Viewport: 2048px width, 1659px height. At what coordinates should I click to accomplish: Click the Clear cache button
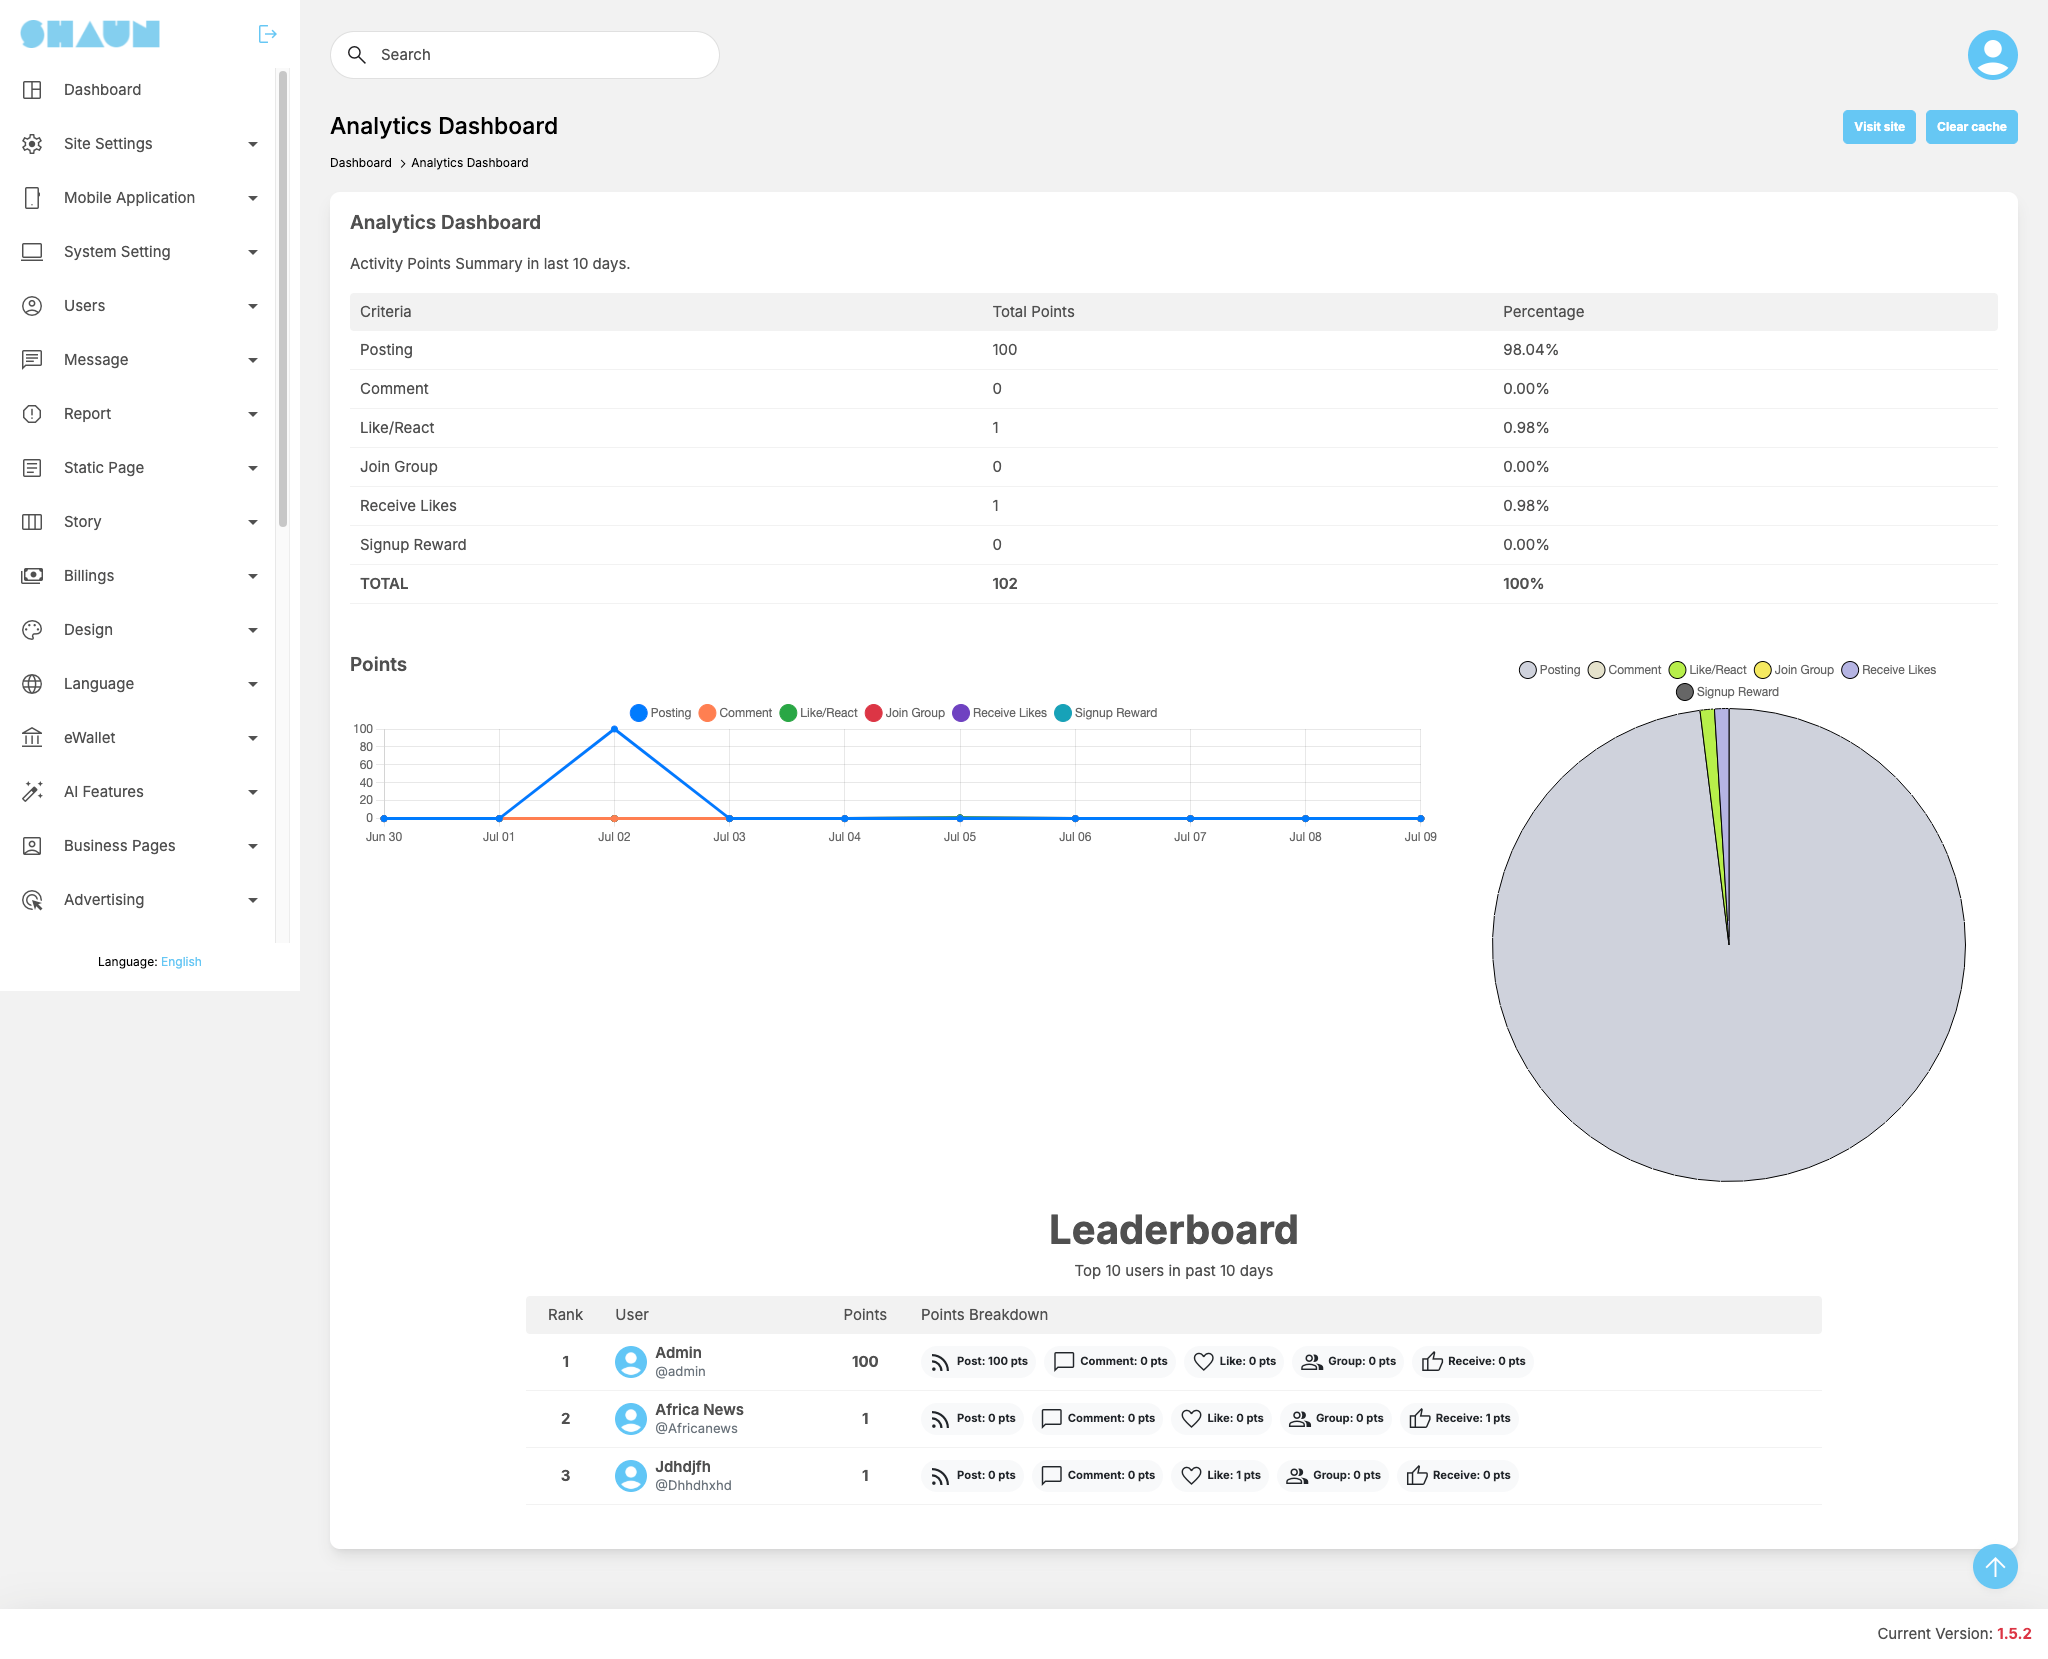pyautogui.click(x=1971, y=127)
